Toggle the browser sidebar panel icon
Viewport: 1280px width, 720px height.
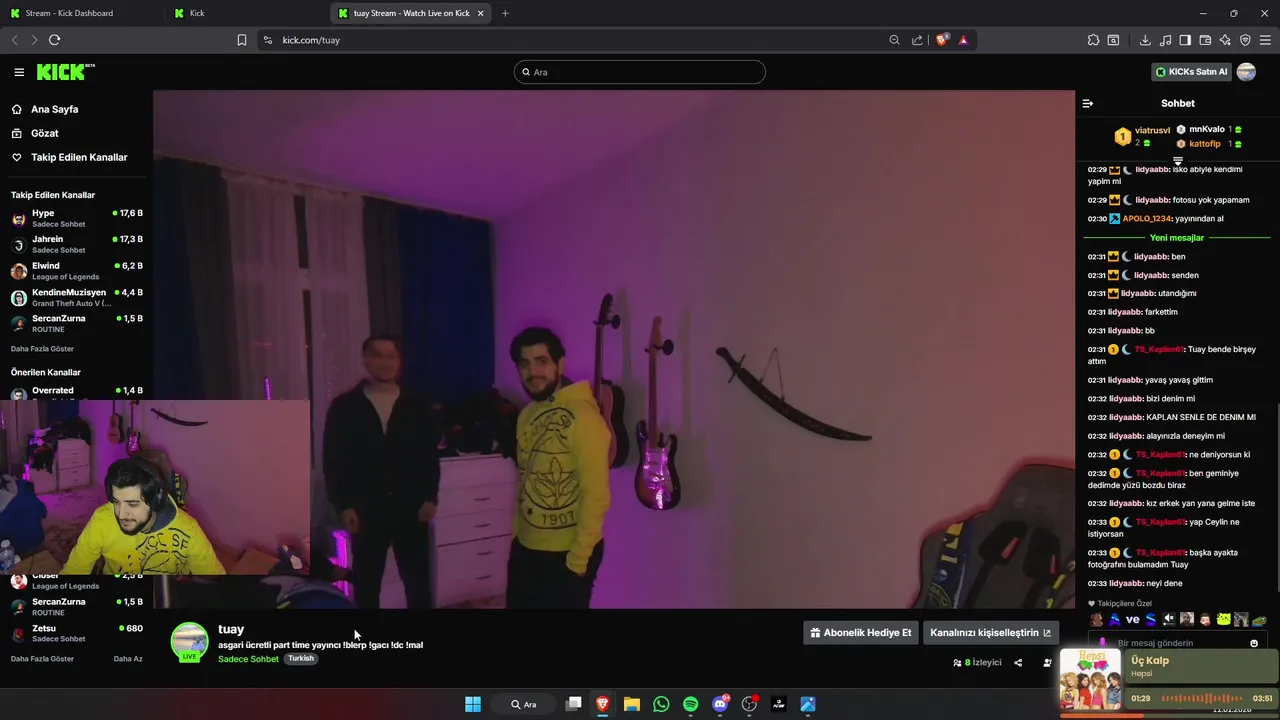tap(1185, 40)
